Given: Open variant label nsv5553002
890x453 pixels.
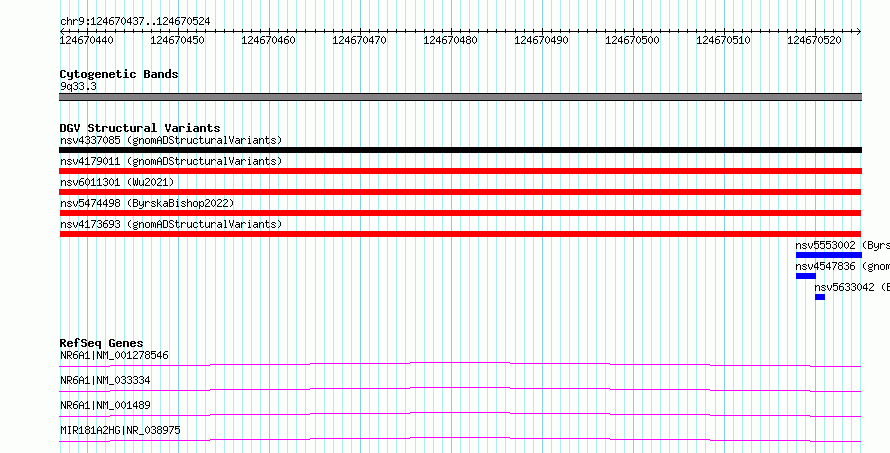Looking at the screenshot, I should (x=842, y=245).
